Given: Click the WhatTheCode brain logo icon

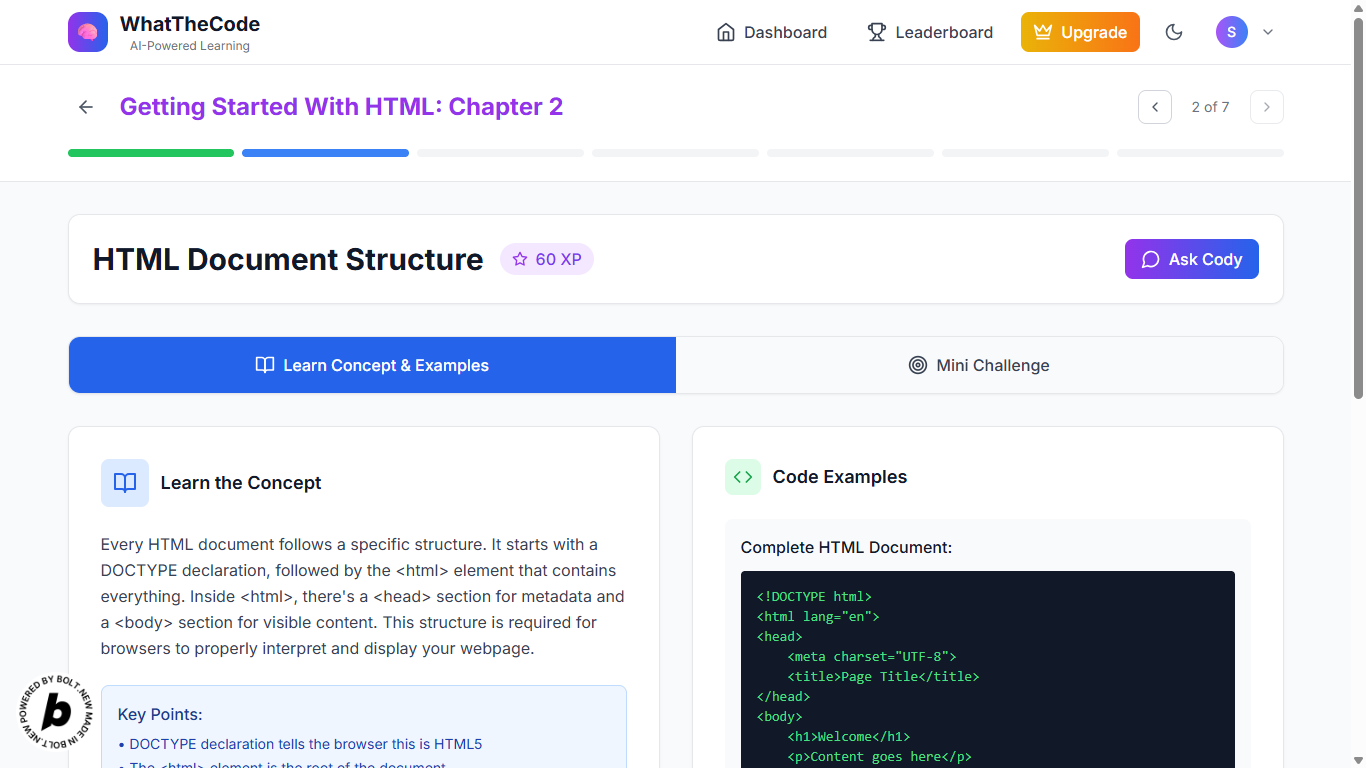Looking at the screenshot, I should click(x=88, y=32).
